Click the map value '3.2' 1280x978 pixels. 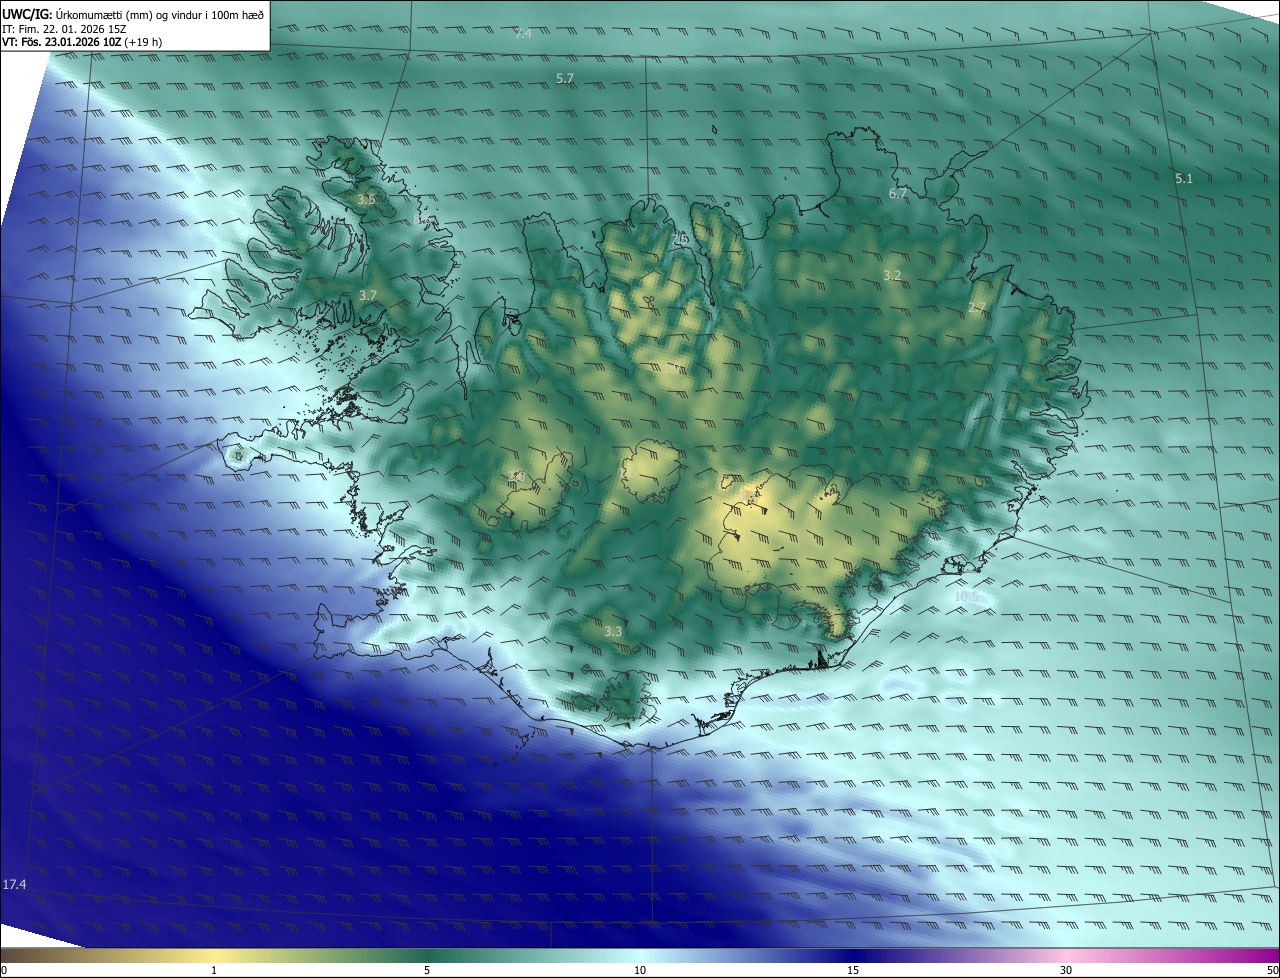click(x=892, y=275)
